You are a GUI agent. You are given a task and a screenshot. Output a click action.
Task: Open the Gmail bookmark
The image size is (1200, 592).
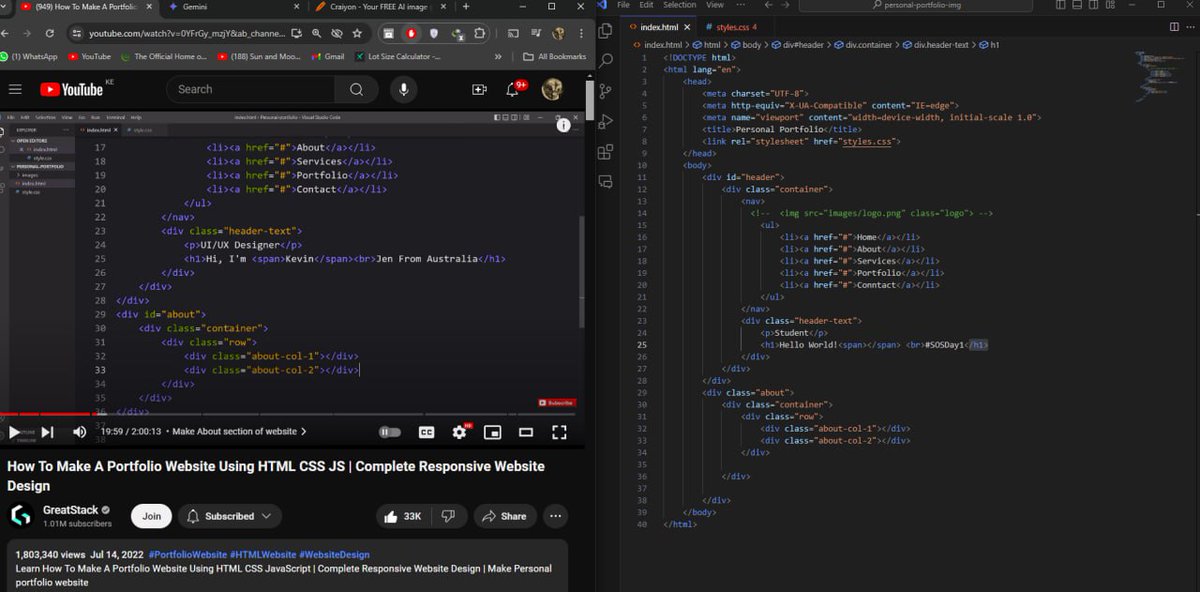[x=327, y=57]
